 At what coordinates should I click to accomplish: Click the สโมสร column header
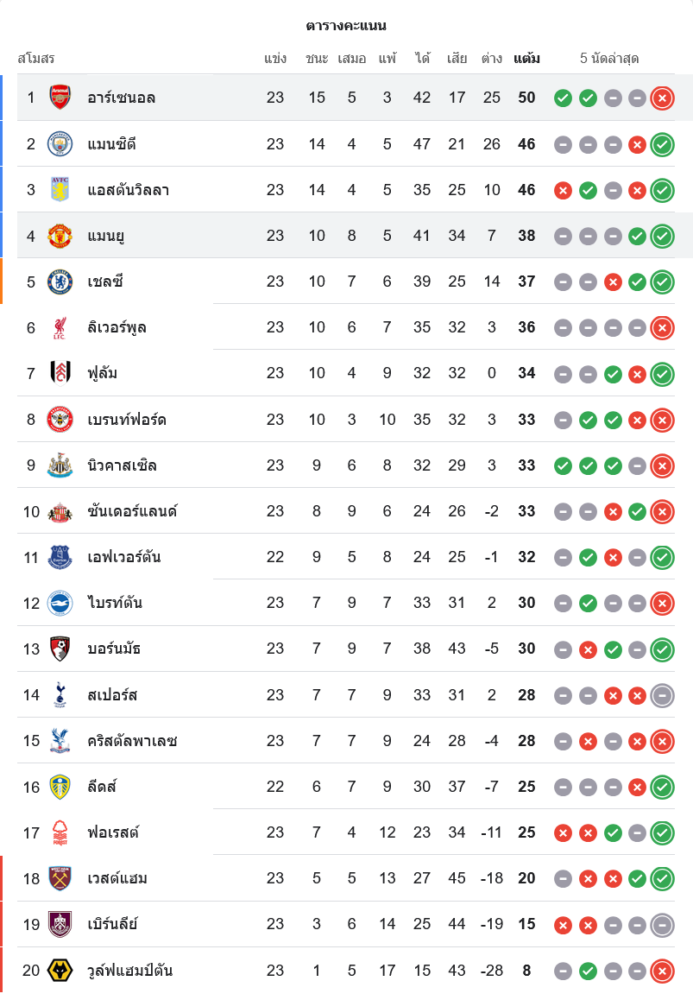coord(36,58)
